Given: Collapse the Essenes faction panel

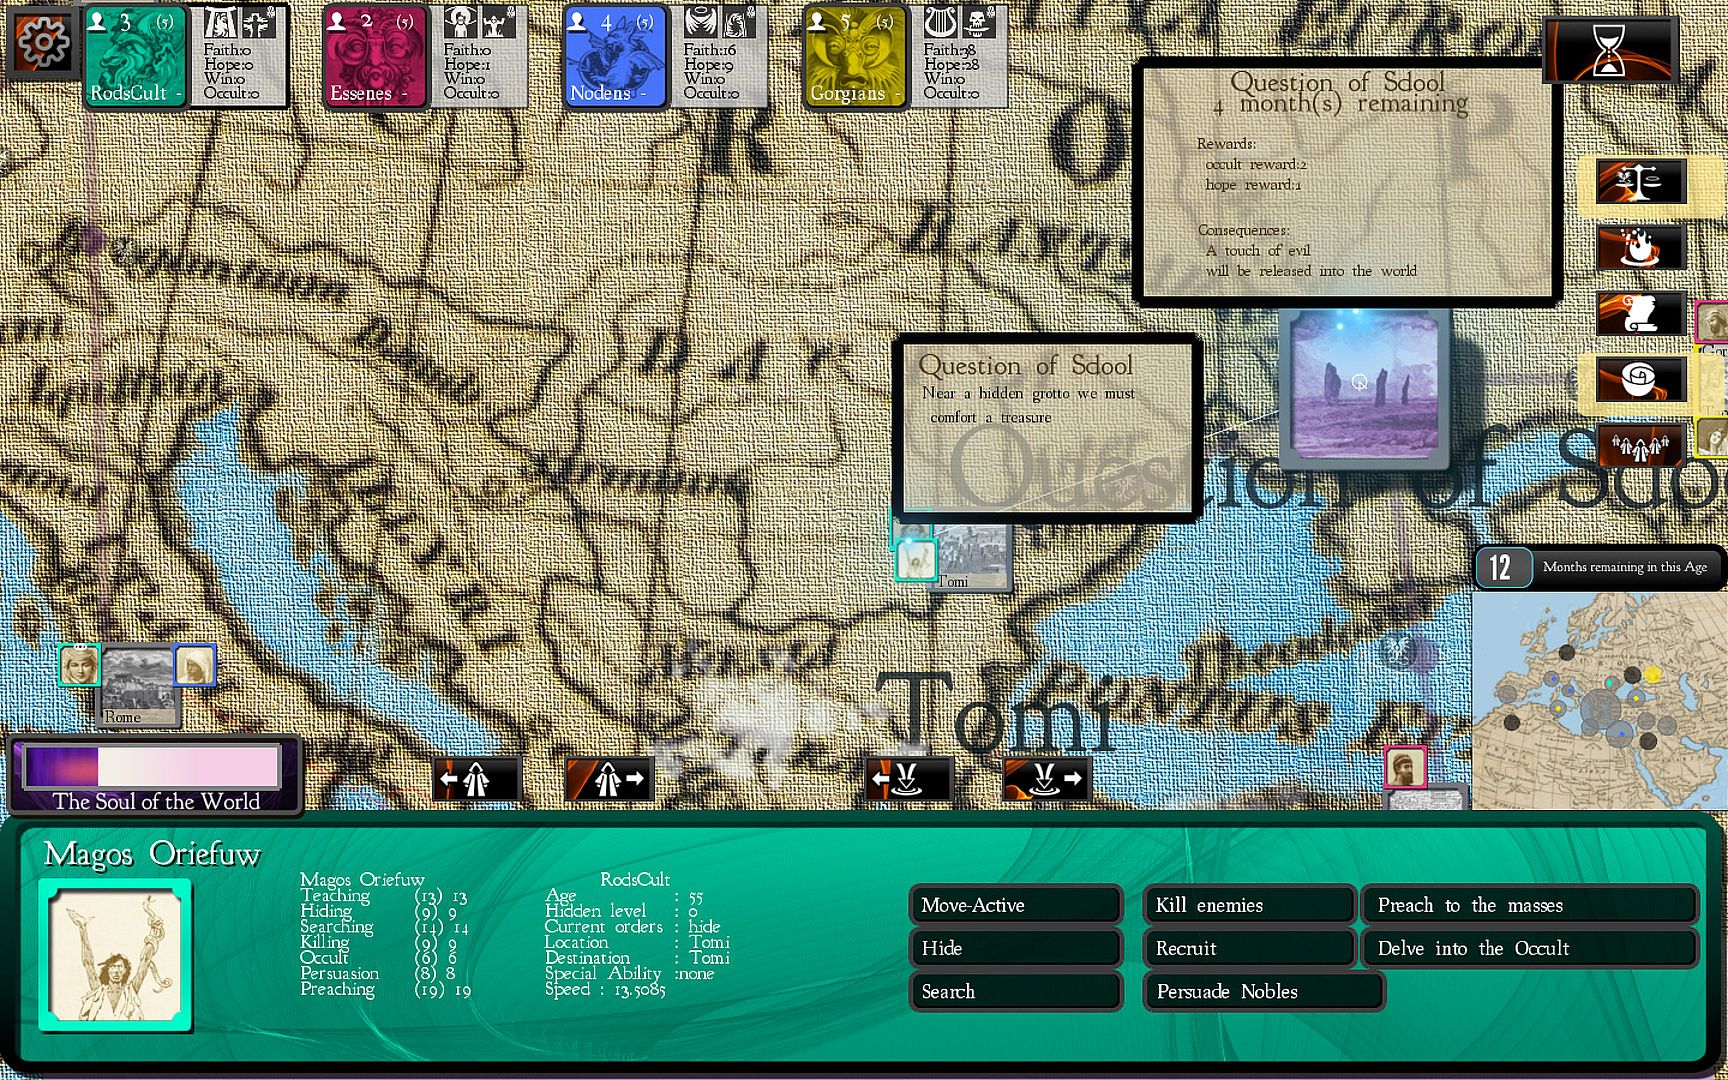Looking at the screenshot, I should tap(405, 94).
